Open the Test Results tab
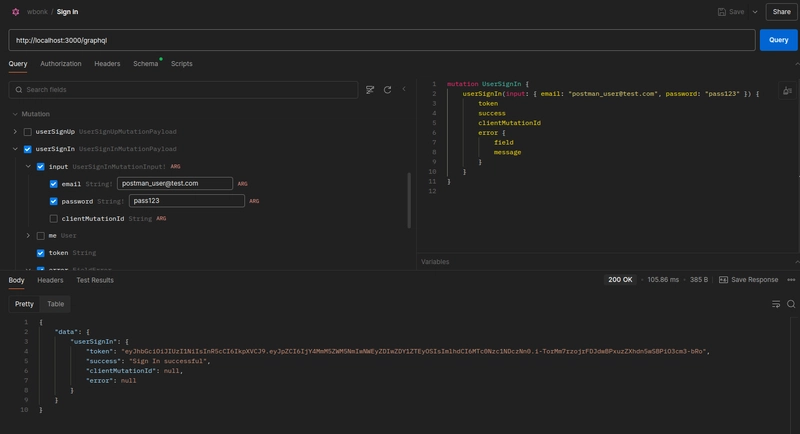This screenshot has height=434, width=800. [x=95, y=280]
